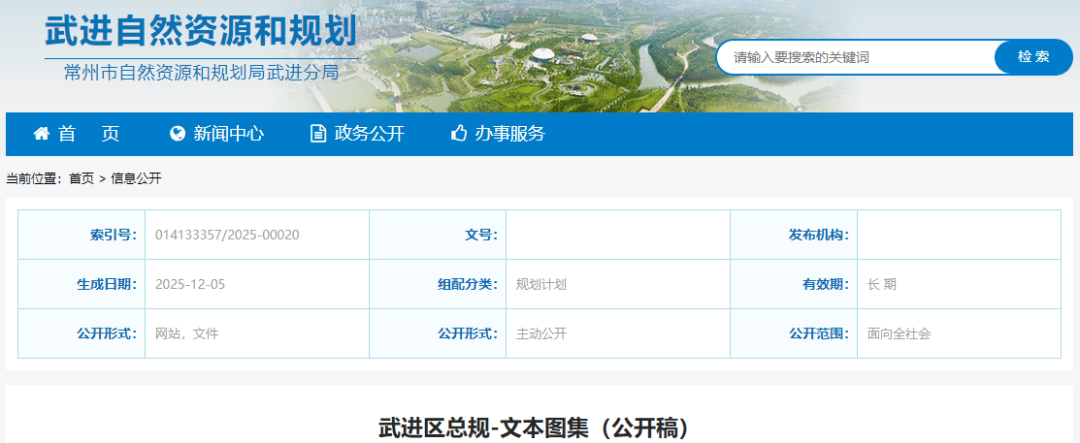1080x443 pixels.
Task: Click the globe icon beside 新闻中心
Action: tap(178, 134)
